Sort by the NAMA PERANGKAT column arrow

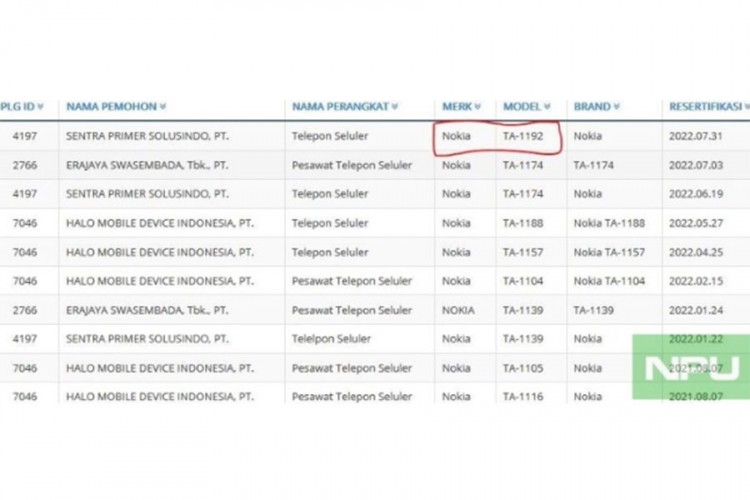coord(395,107)
